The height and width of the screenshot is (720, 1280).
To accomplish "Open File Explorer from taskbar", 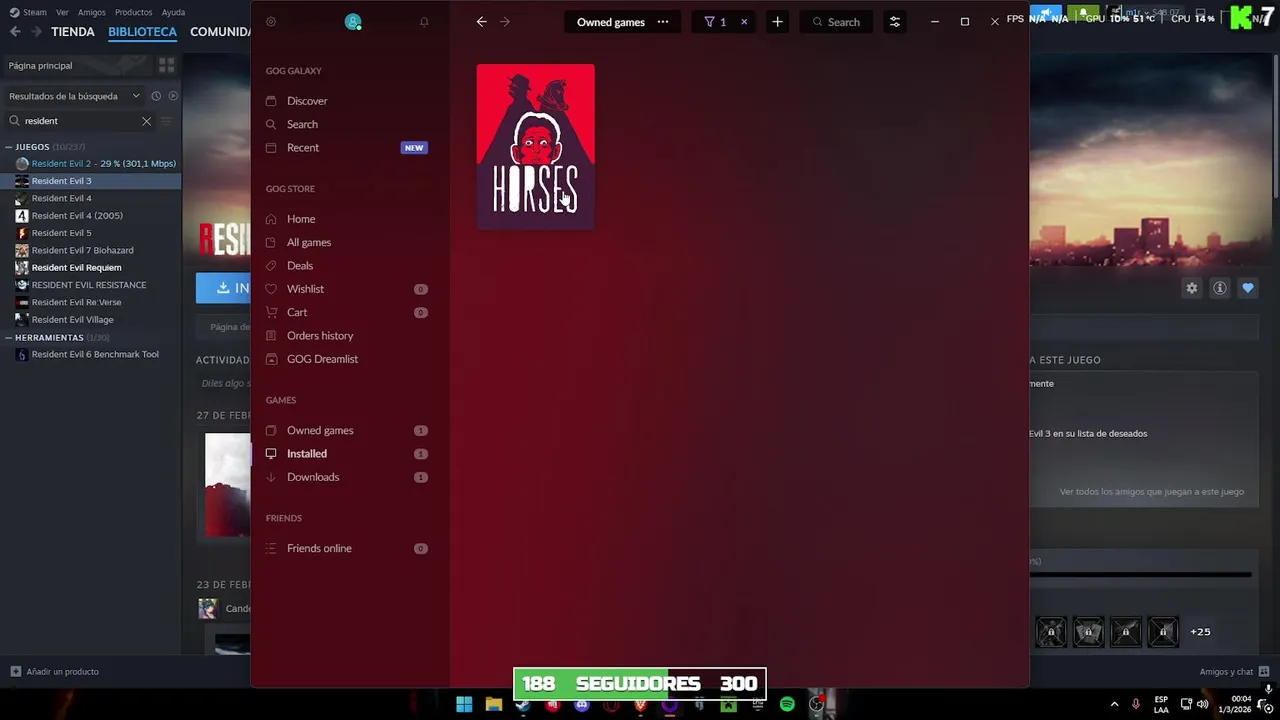I will click(494, 705).
